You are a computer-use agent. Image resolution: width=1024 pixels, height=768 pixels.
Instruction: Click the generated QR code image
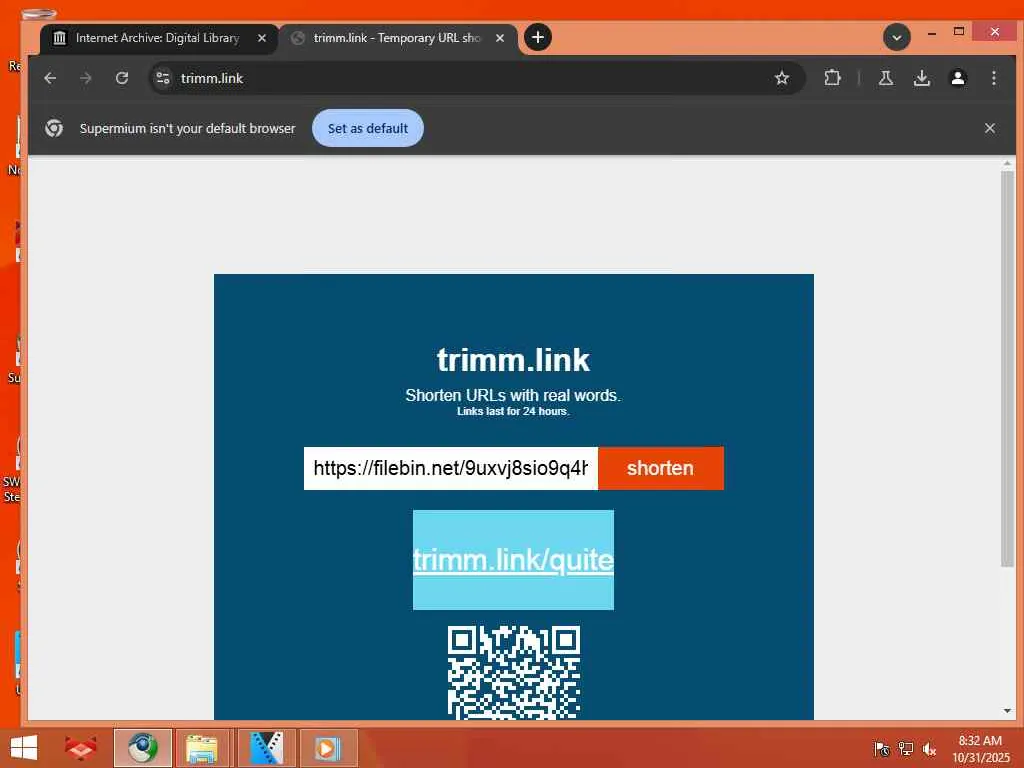[x=513, y=672]
